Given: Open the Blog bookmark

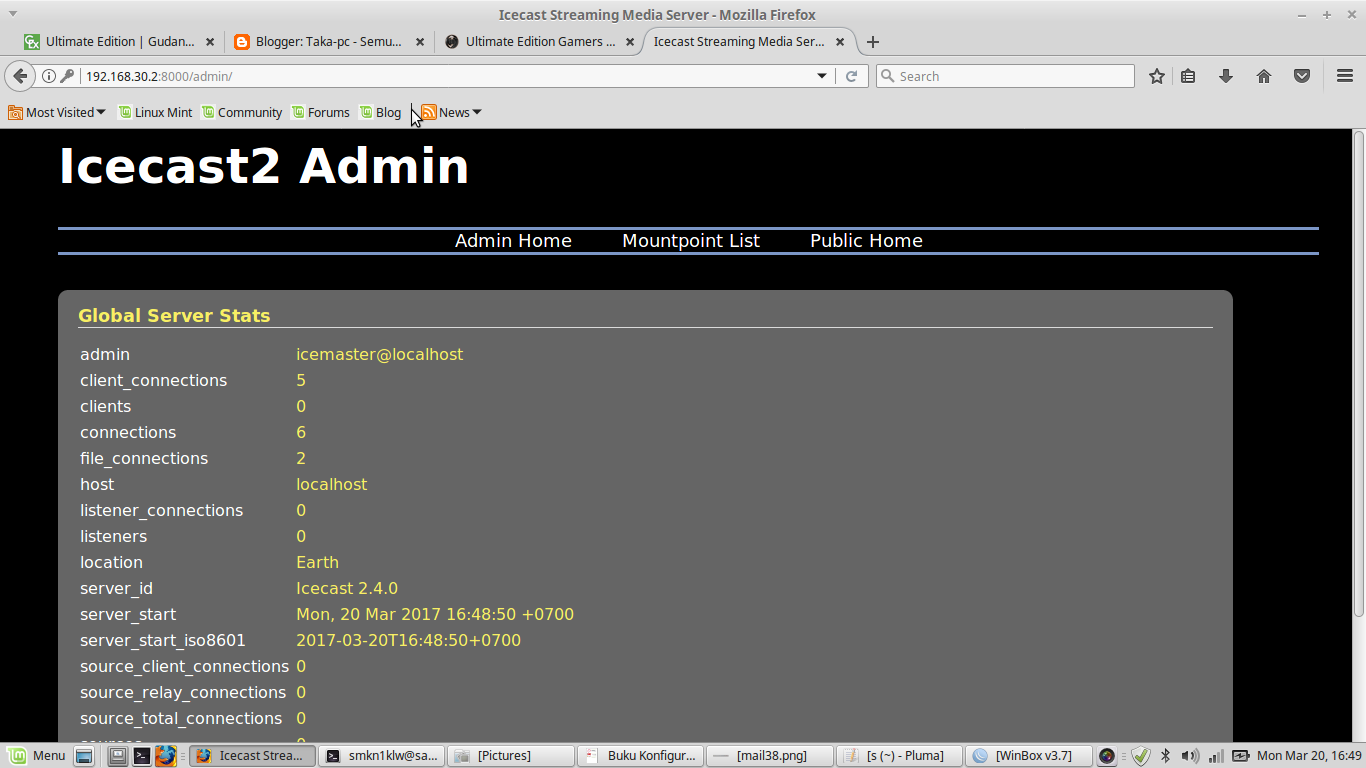Looking at the screenshot, I should [380, 113].
